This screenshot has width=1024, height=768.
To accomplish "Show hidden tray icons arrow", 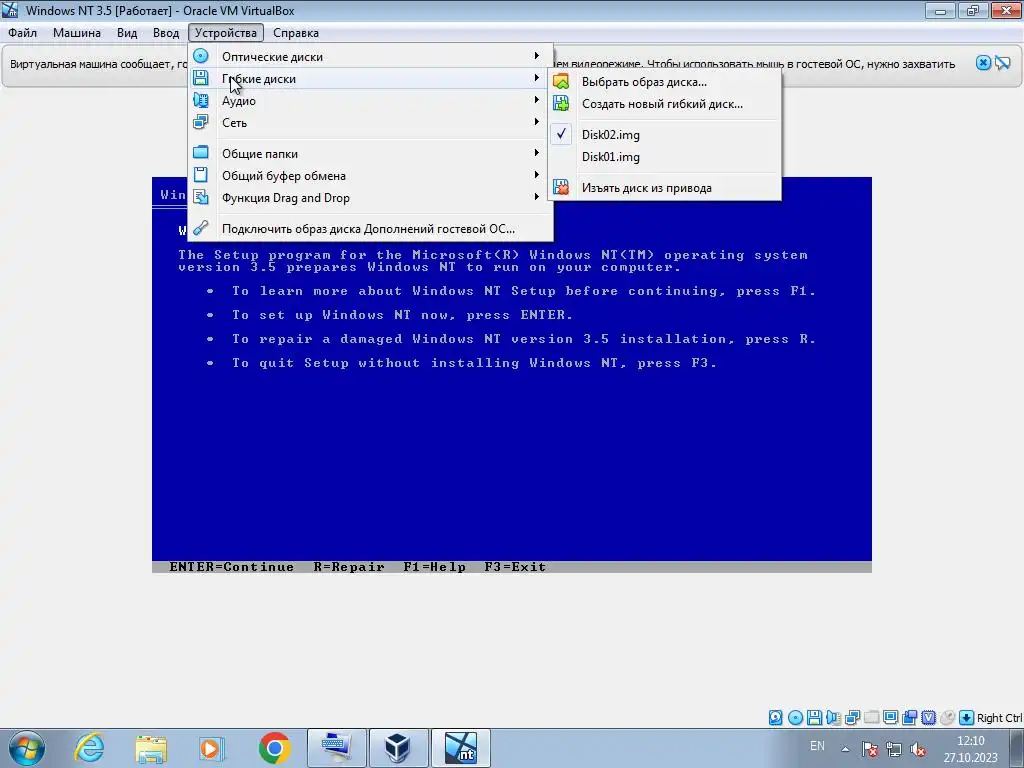I will (845, 748).
